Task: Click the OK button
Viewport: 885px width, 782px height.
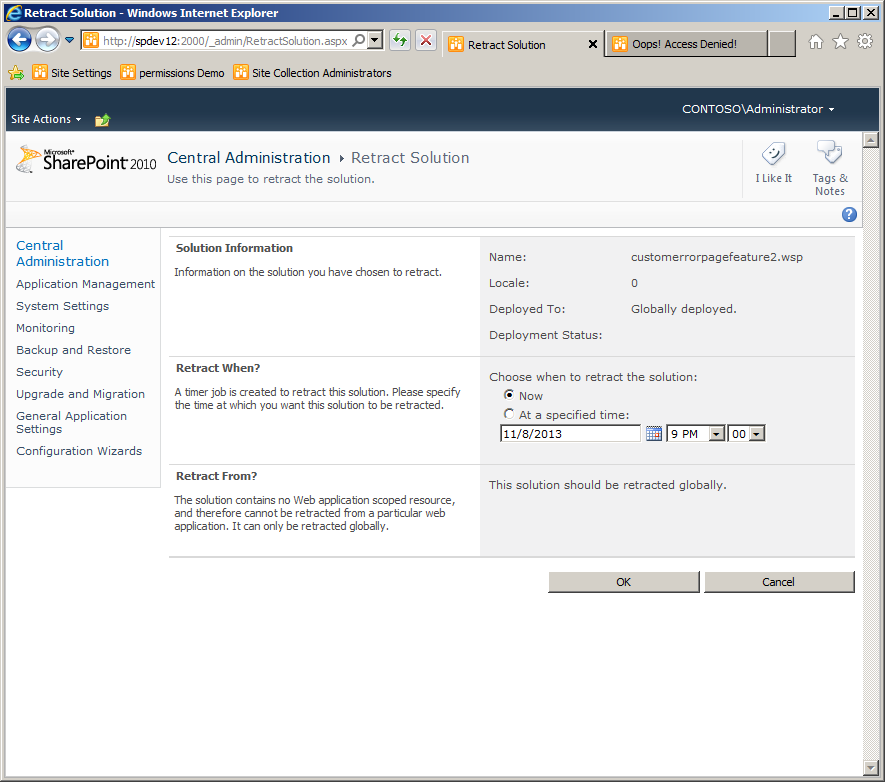Action: [624, 582]
